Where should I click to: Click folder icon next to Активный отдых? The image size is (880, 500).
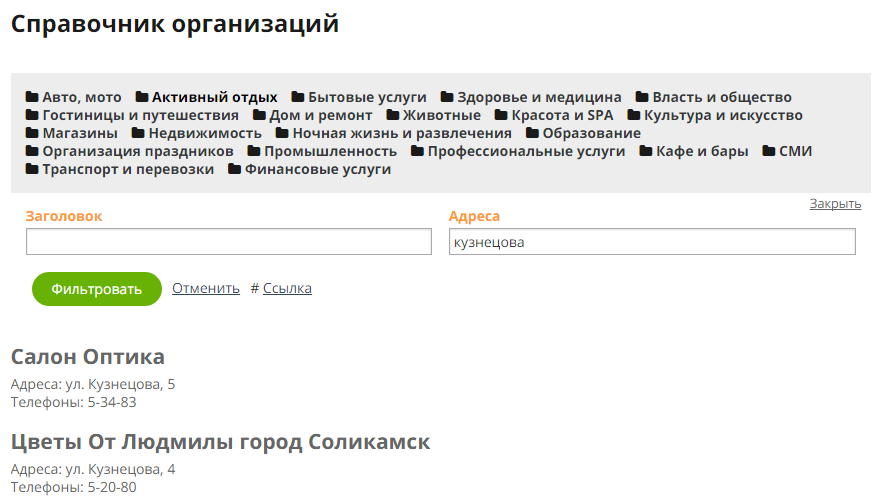142,98
